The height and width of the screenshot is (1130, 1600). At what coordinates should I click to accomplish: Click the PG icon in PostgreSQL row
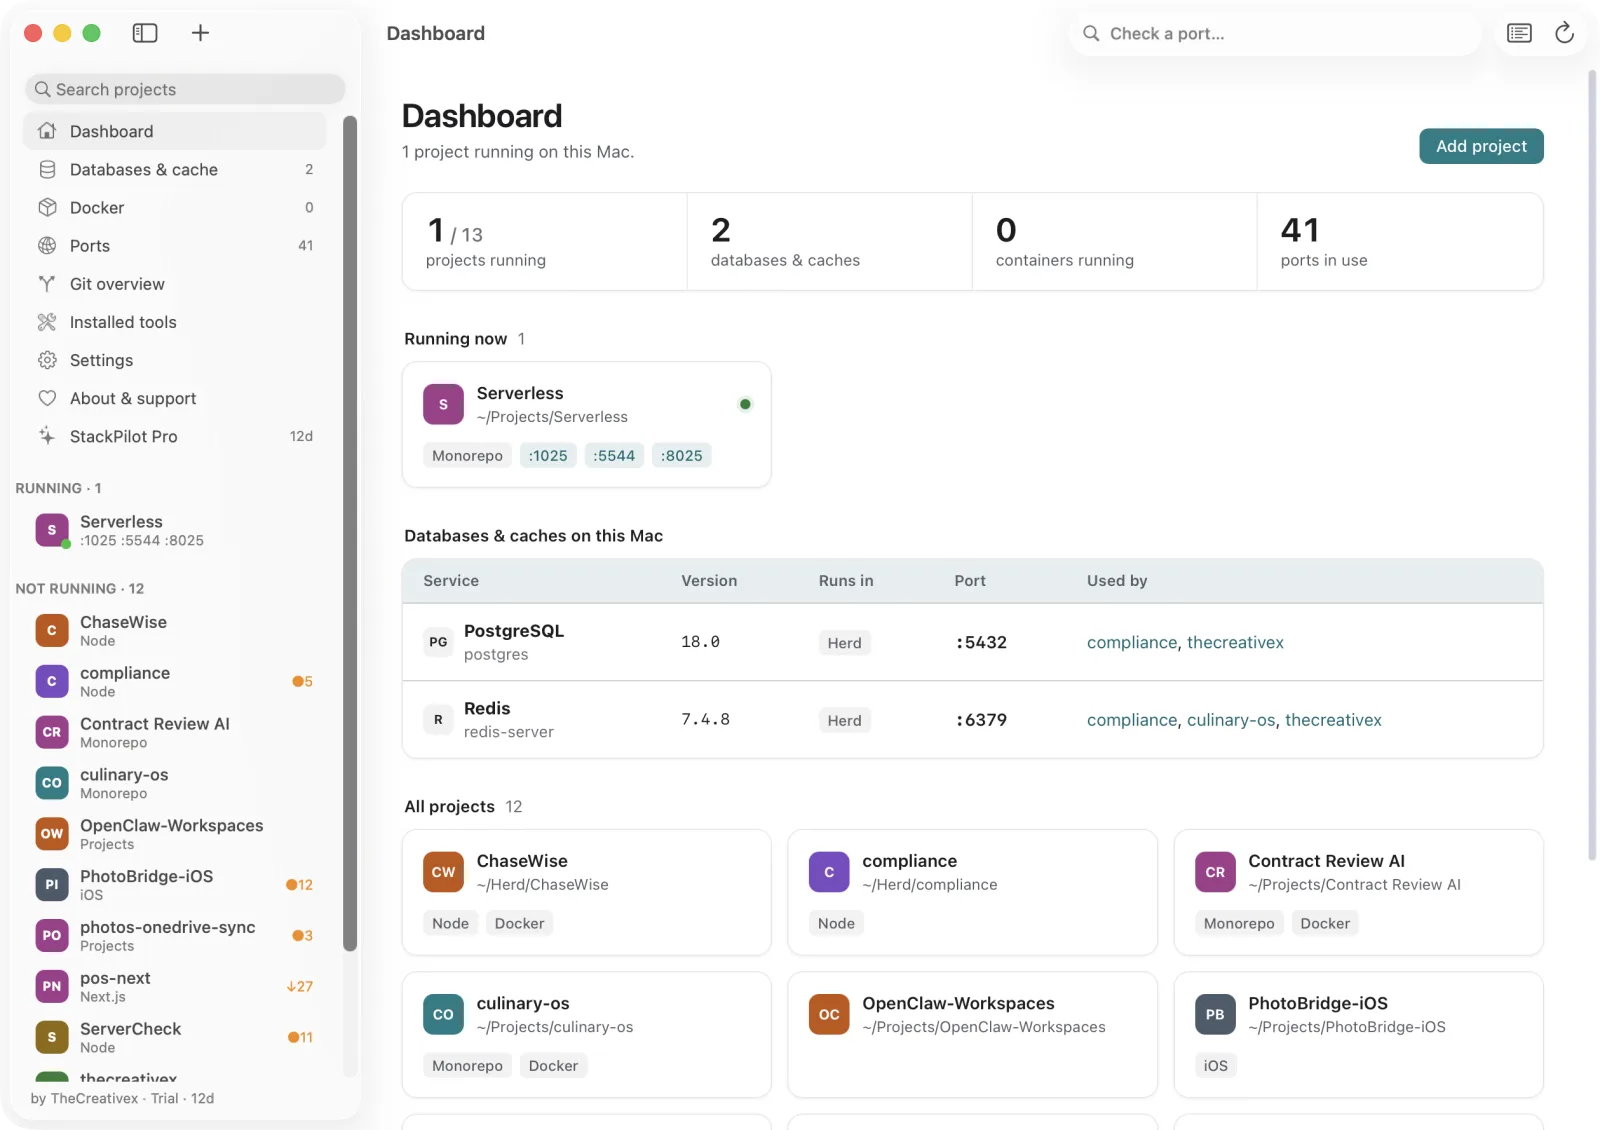tap(438, 642)
